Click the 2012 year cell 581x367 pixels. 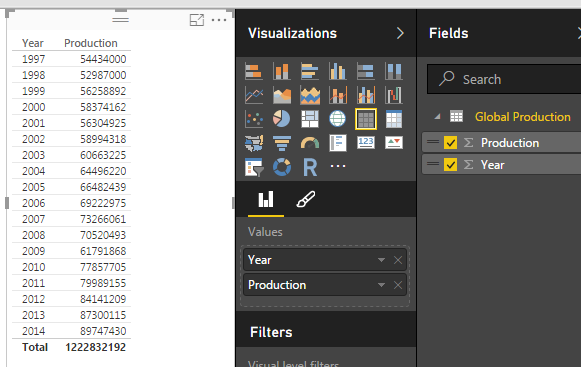(x=33, y=299)
